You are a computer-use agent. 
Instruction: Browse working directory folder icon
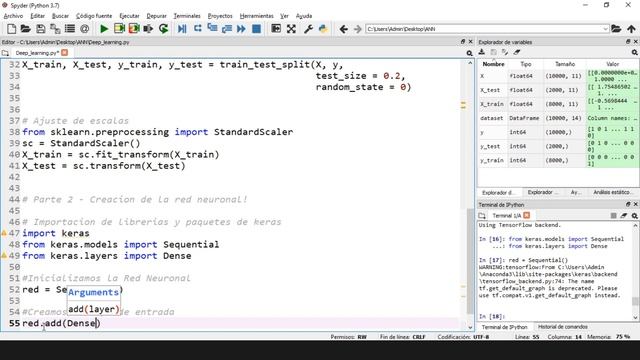pyautogui.click(x=616, y=29)
